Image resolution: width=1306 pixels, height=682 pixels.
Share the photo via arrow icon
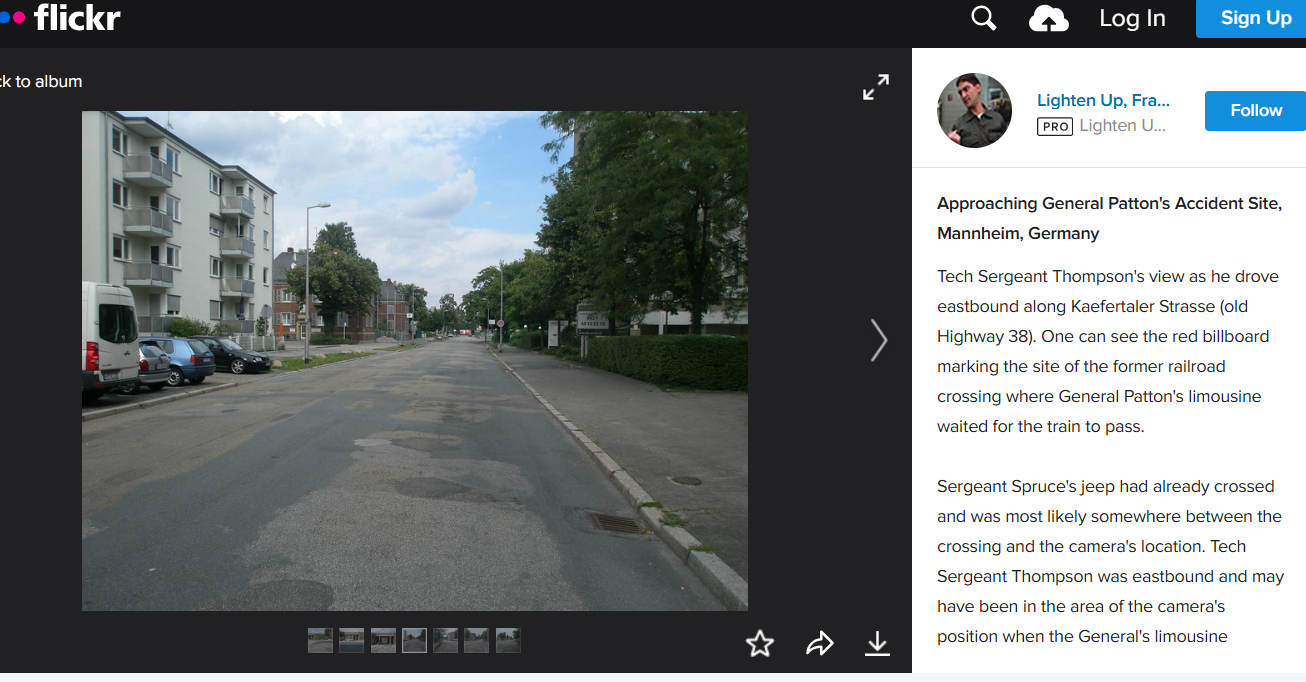point(819,643)
